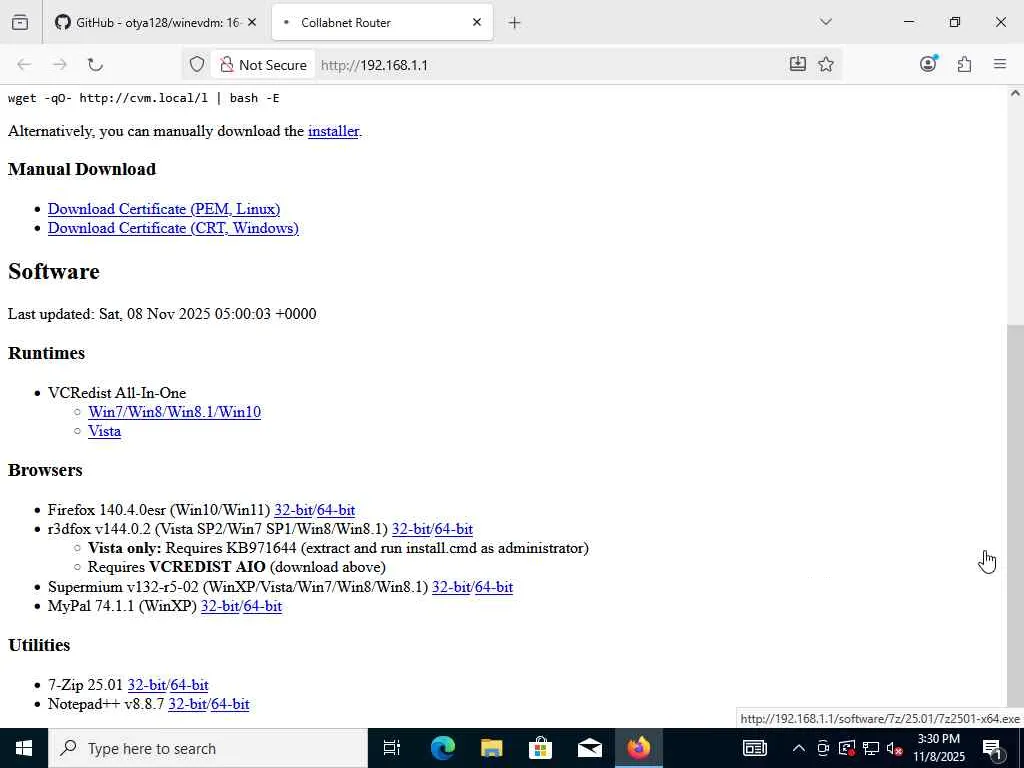Click the scrollbar up arrow
1024x768 pixels.
tap(1015, 93)
